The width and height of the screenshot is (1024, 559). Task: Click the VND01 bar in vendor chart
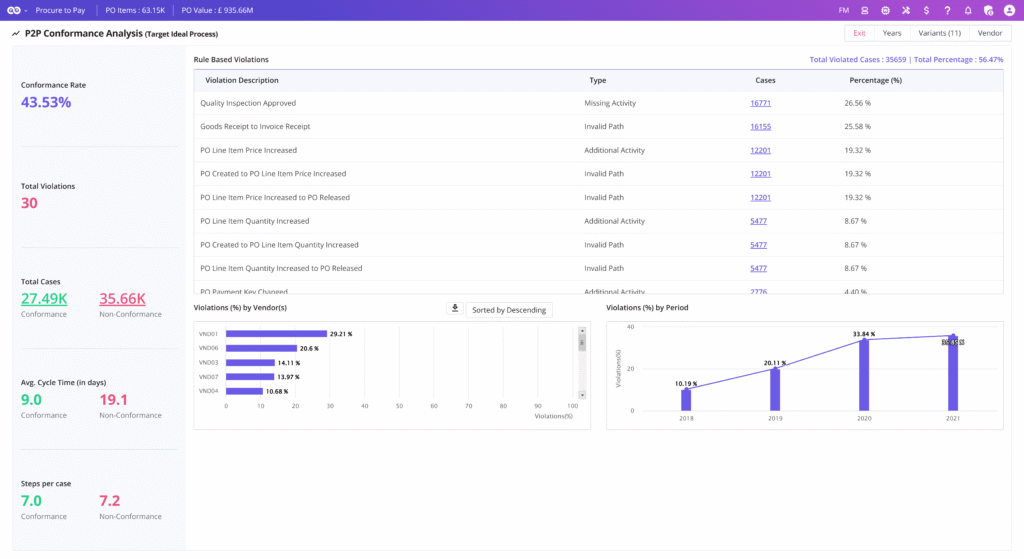tap(276, 334)
